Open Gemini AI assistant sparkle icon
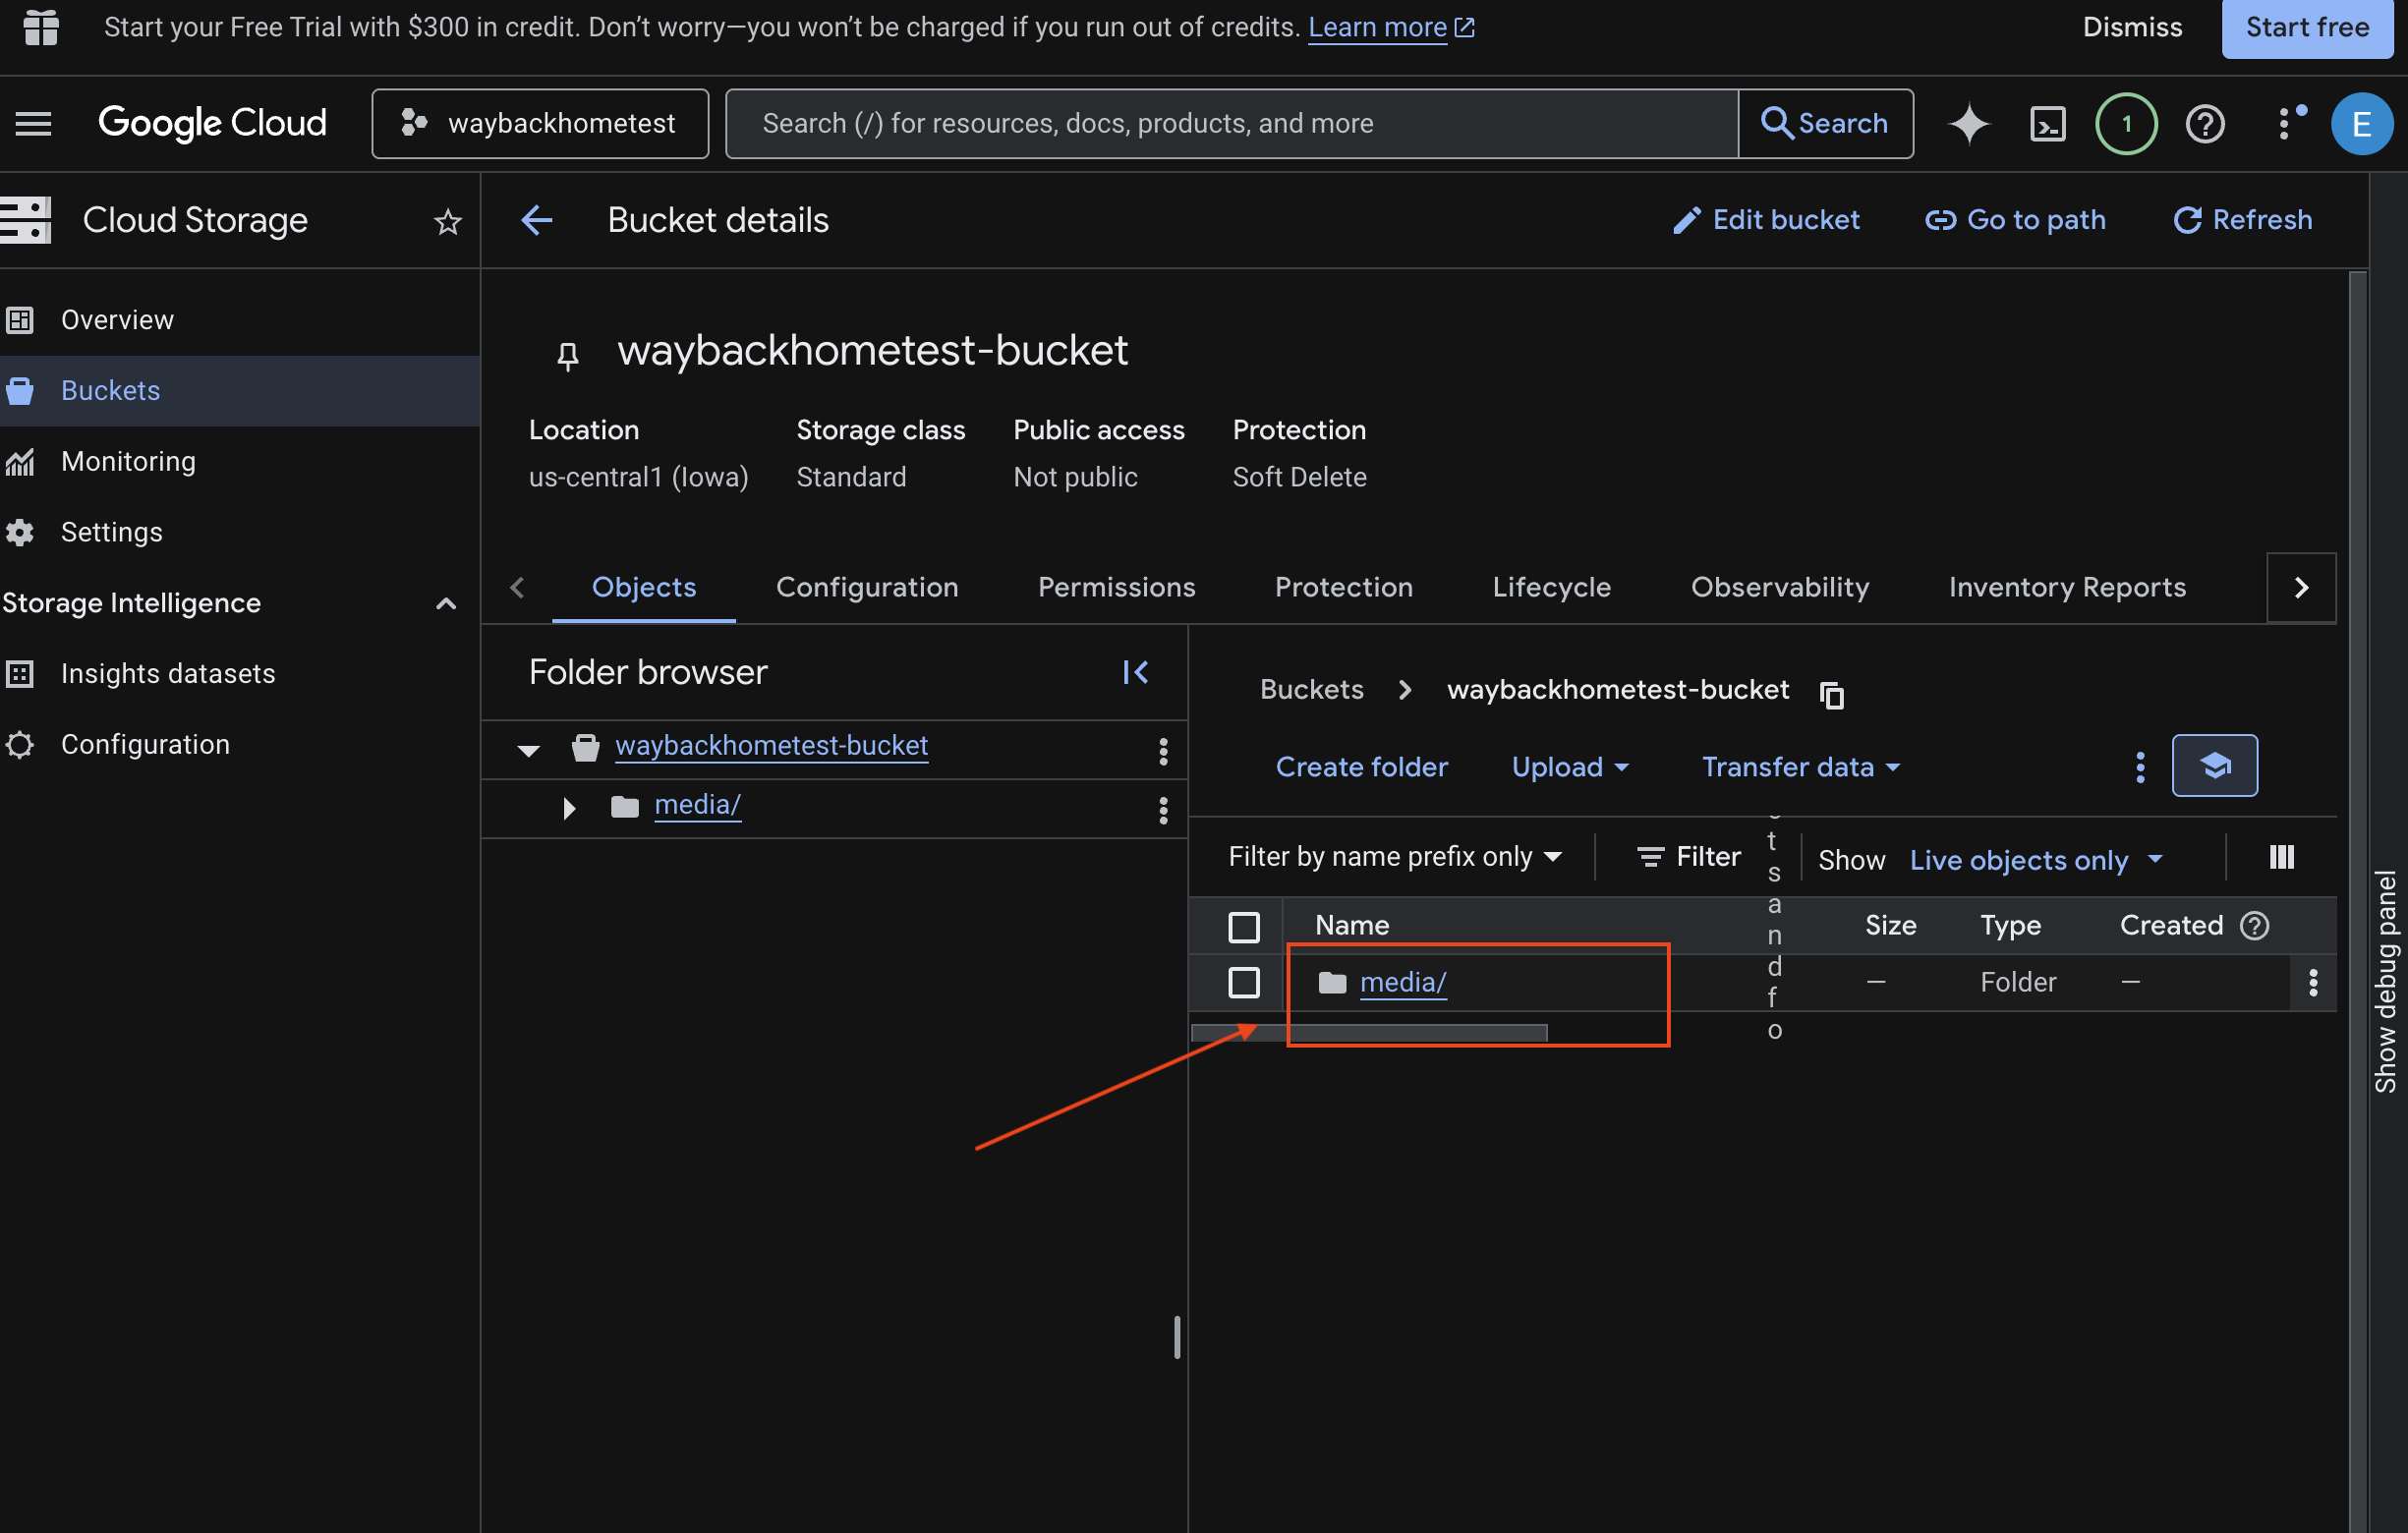 coord(1968,124)
